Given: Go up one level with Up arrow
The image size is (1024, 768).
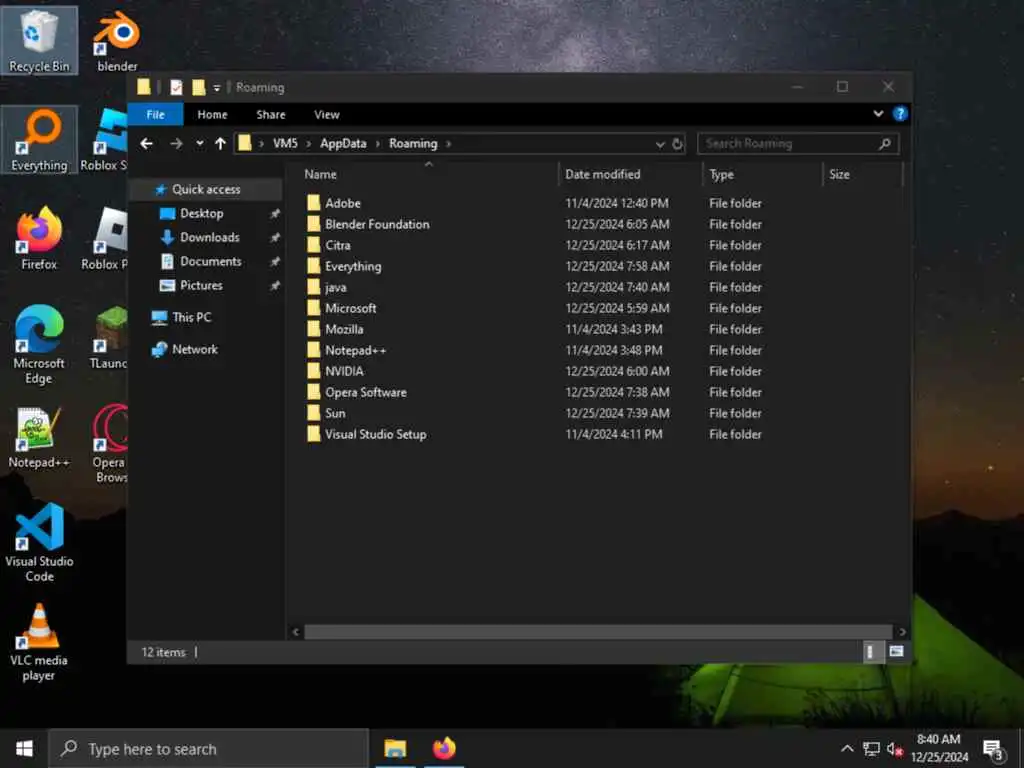Looking at the screenshot, I should tap(220, 143).
